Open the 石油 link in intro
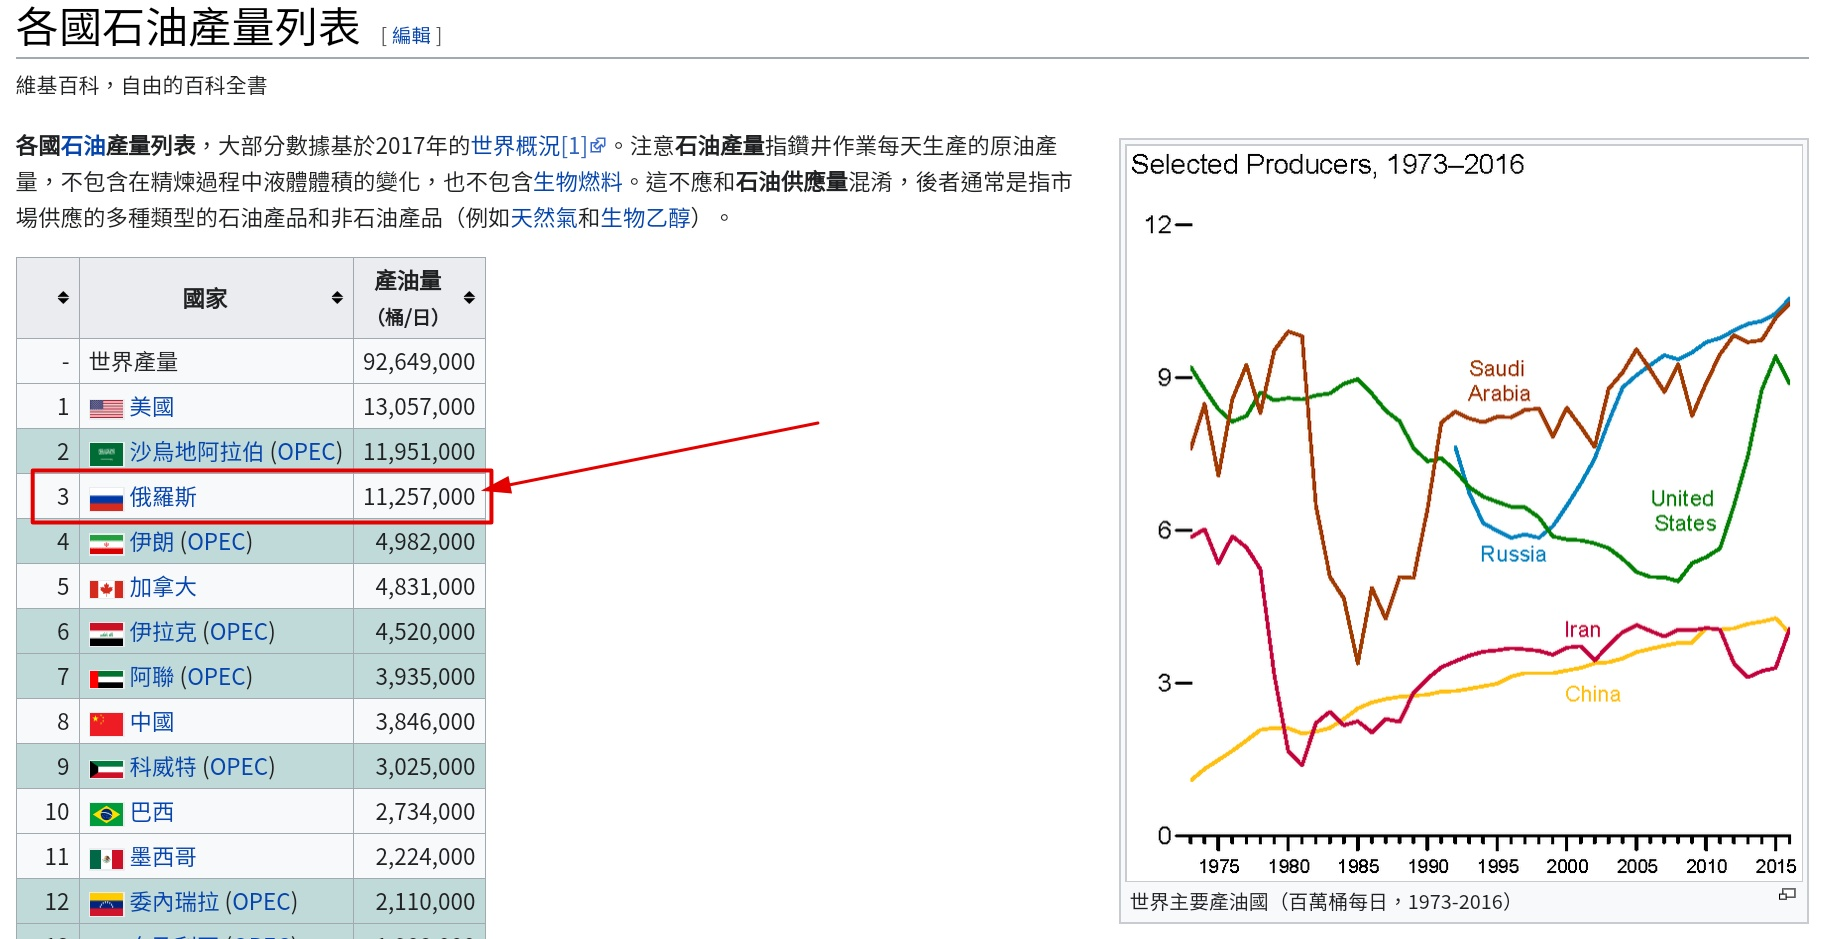Screen dimensions: 1841x939 [83, 146]
